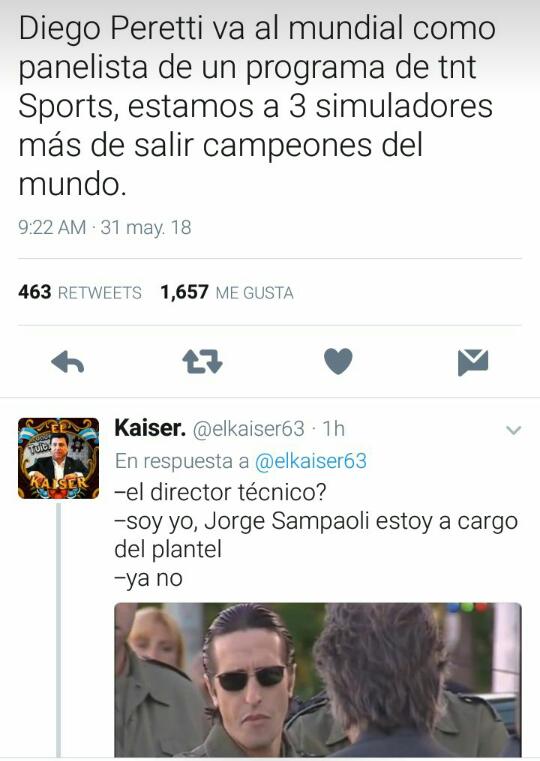Open the @elkaiser63 mention link

(x=311, y=461)
